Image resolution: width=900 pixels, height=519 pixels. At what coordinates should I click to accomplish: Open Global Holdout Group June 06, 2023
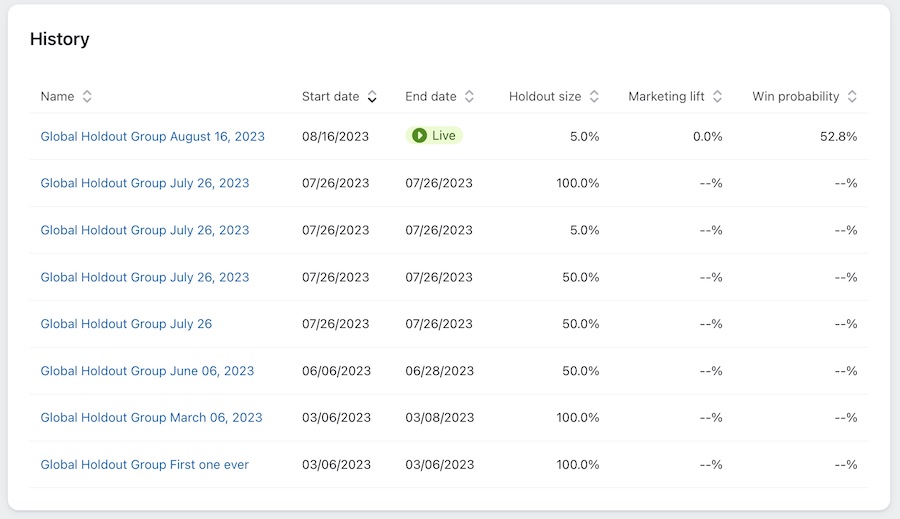[x=147, y=371]
